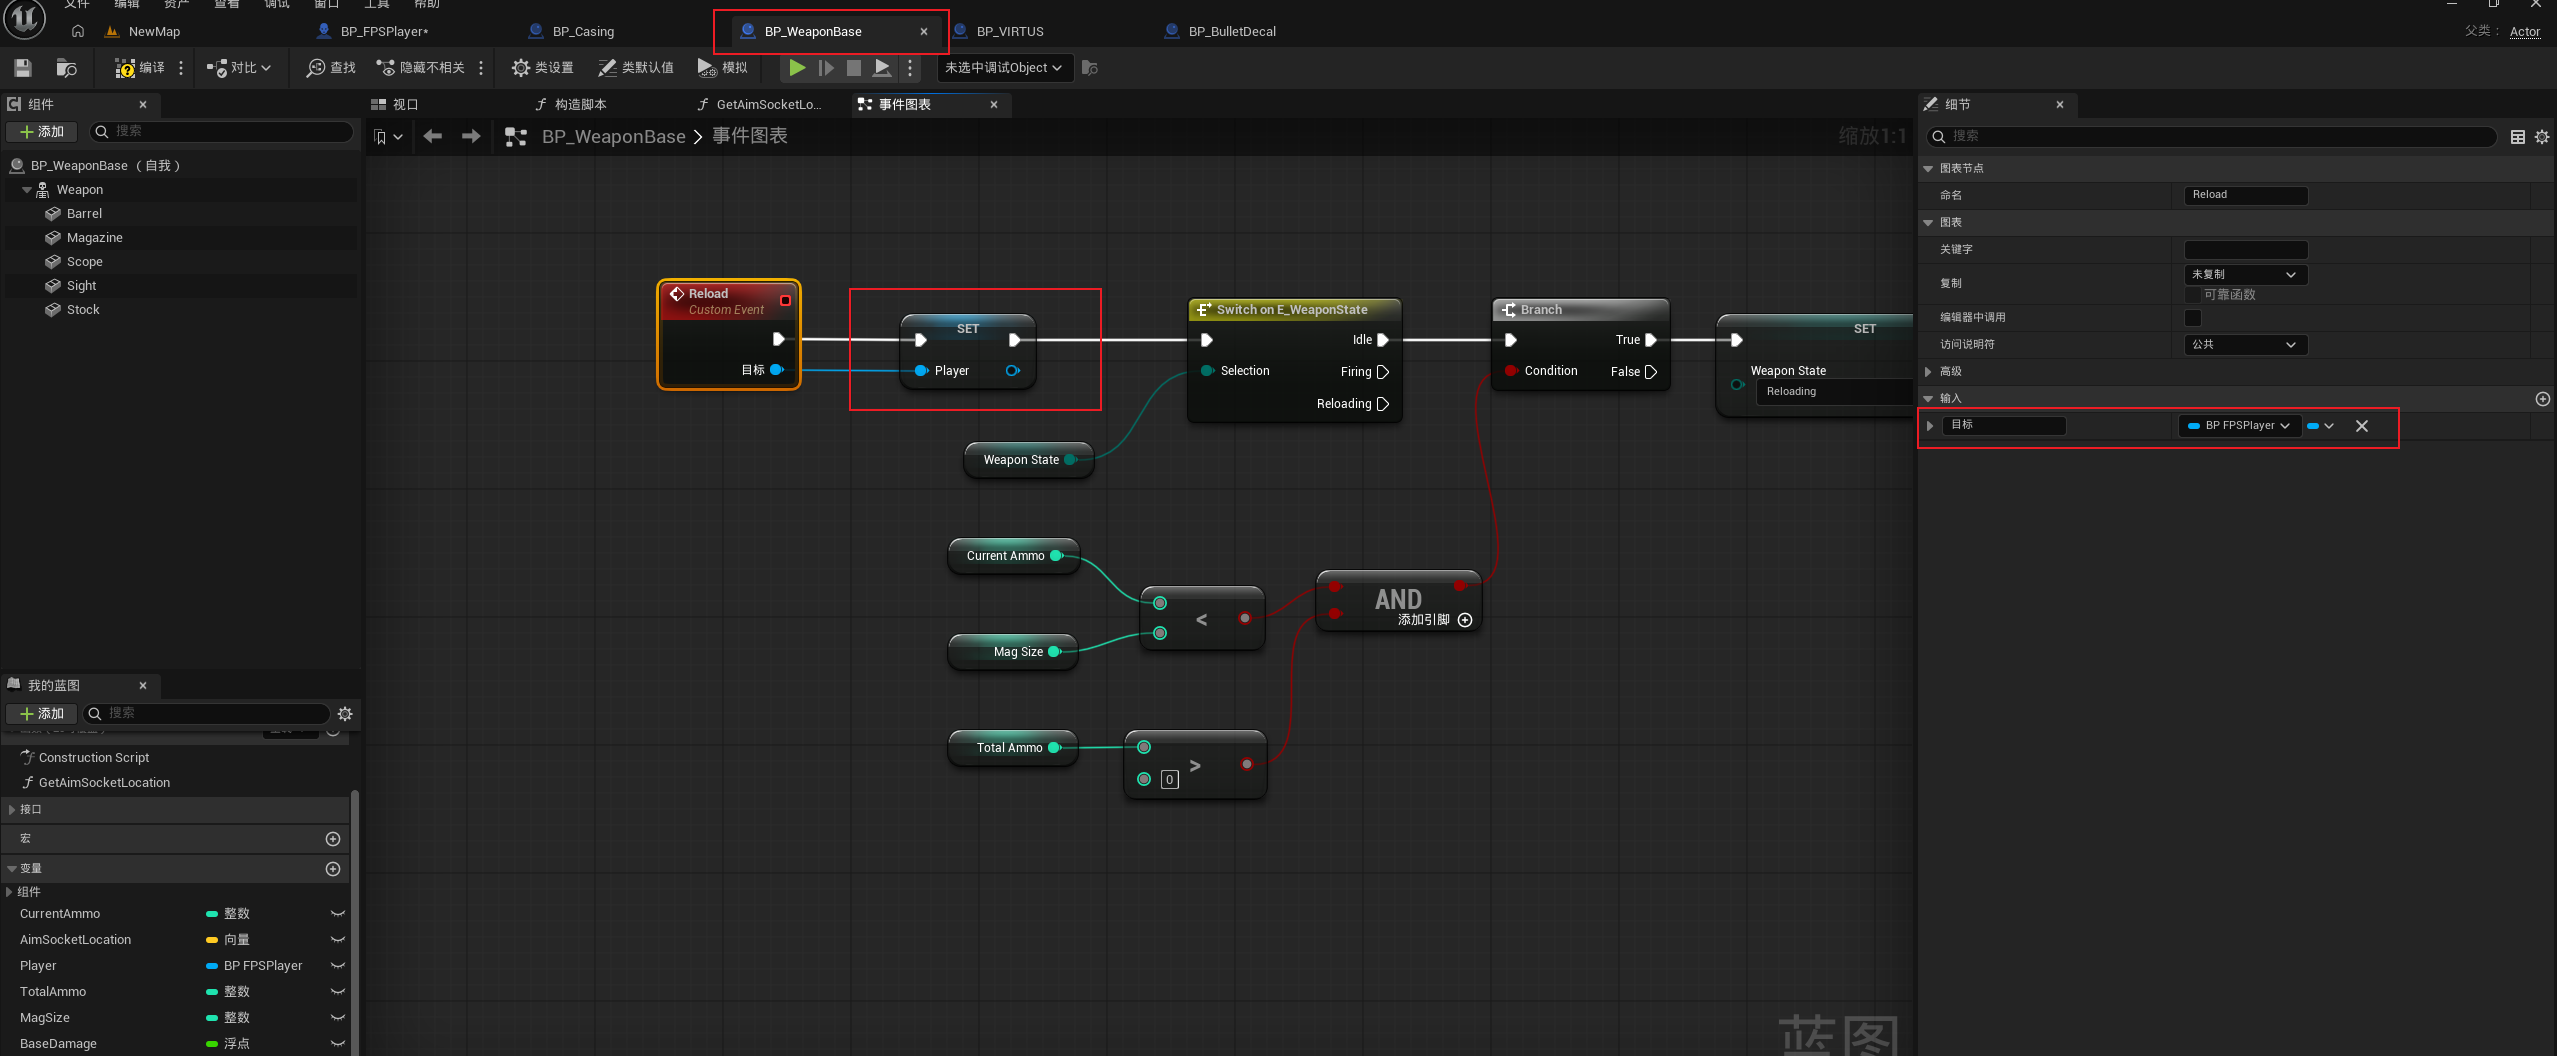Open My Blueprint panel settings gear
The image size is (2557, 1056).
point(345,714)
